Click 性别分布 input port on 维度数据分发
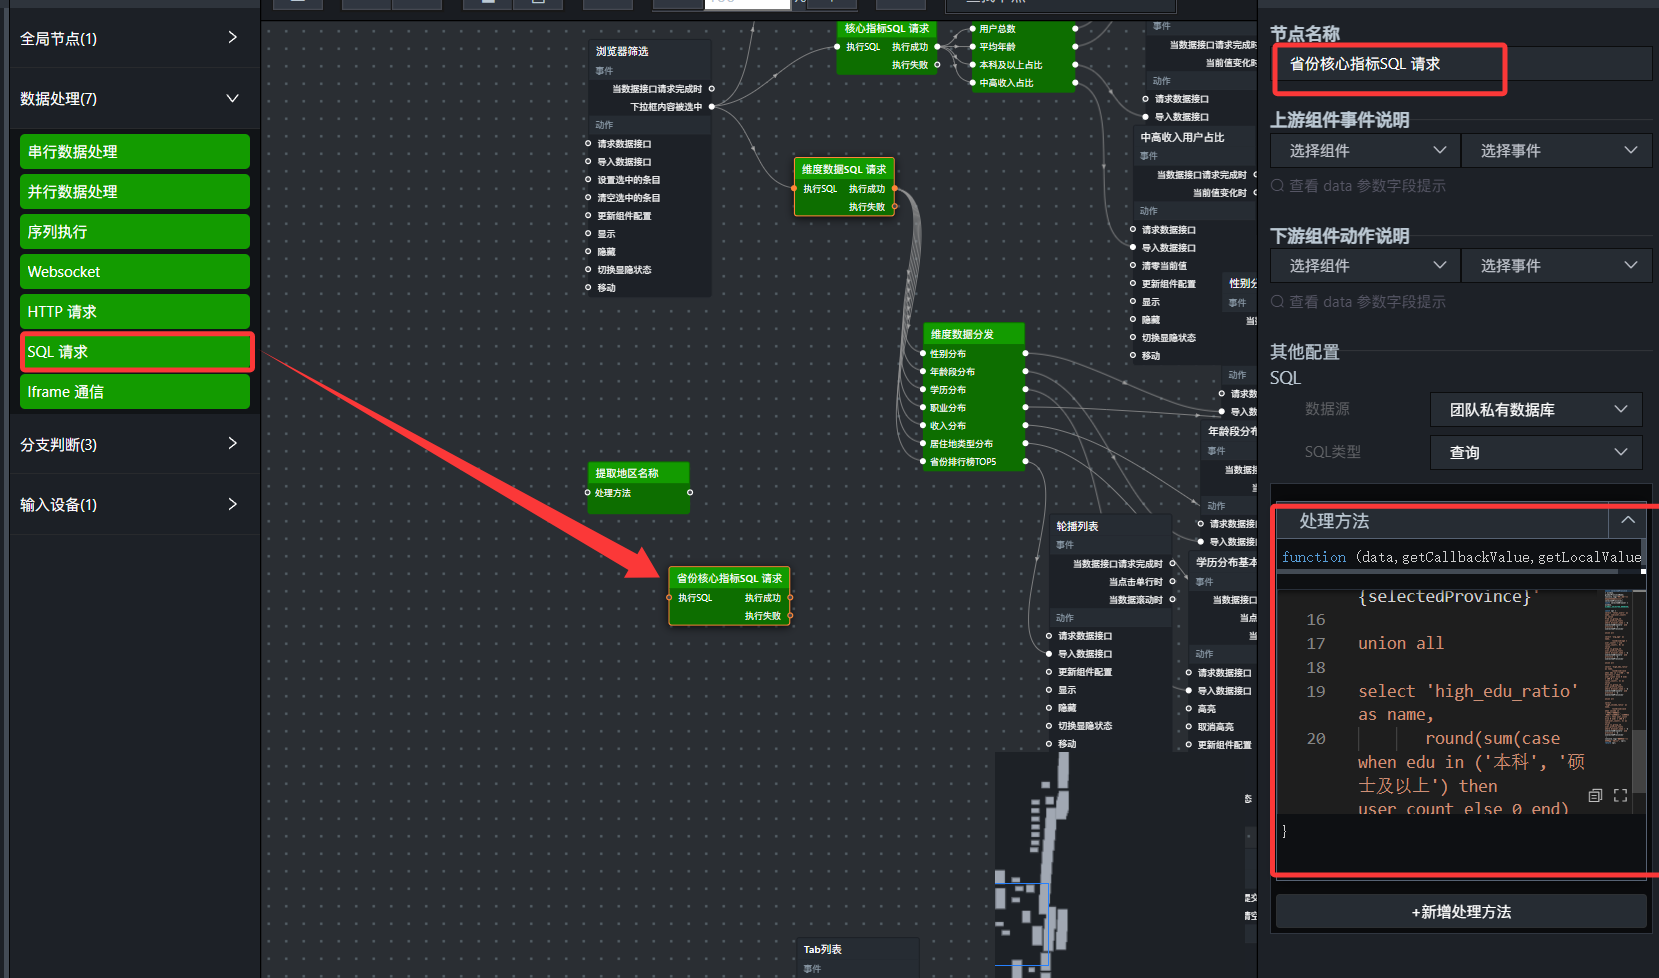The image size is (1659, 978). point(923,354)
